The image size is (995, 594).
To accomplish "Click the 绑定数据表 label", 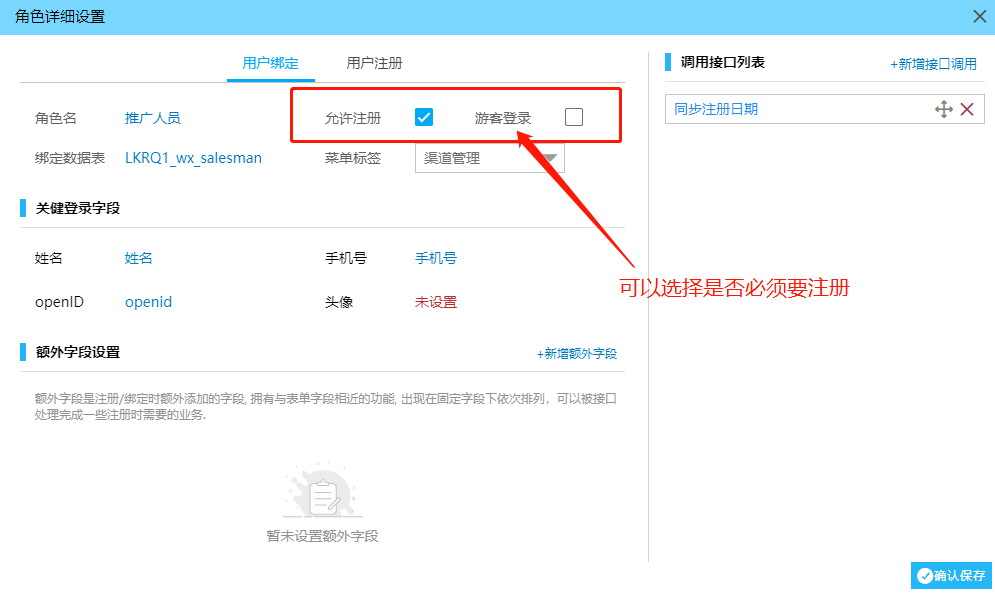I will pyautogui.click(x=70, y=158).
